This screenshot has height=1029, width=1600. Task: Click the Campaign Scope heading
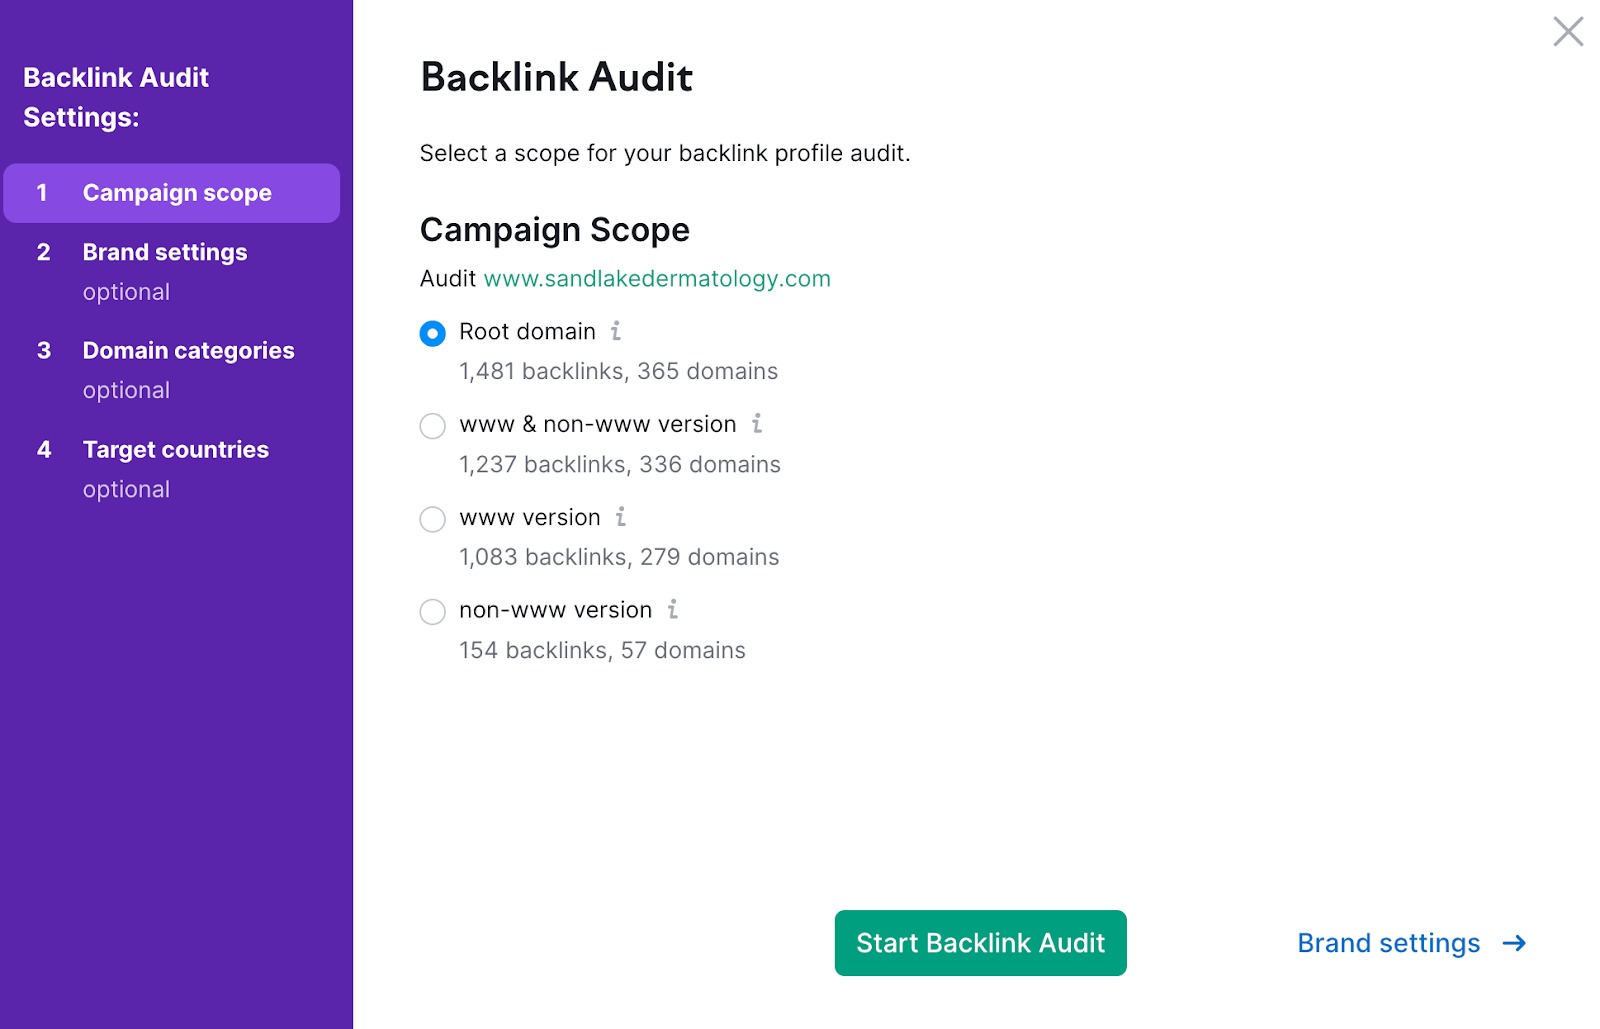pyautogui.click(x=554, y=229)
